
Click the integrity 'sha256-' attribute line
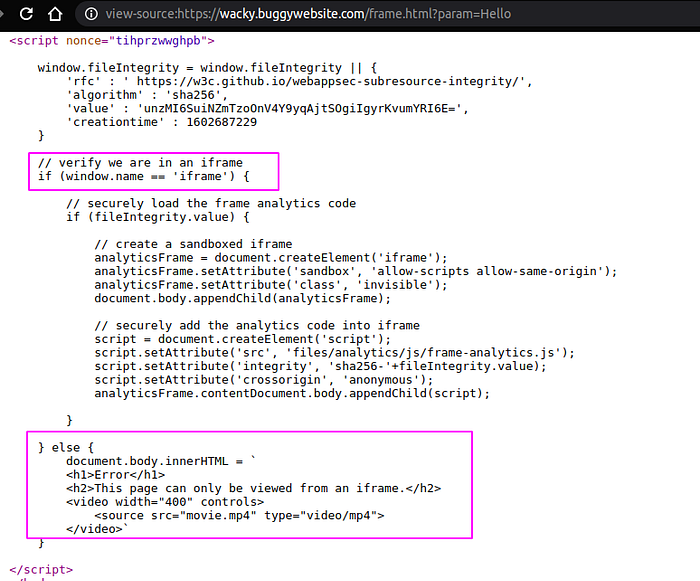coord(321,366)
